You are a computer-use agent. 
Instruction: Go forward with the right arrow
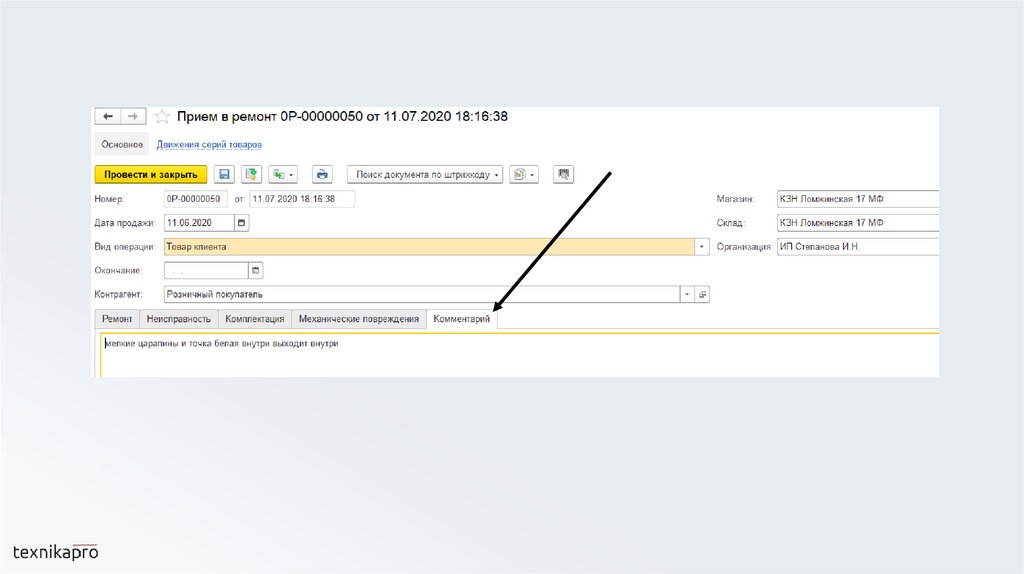(133, 116)
